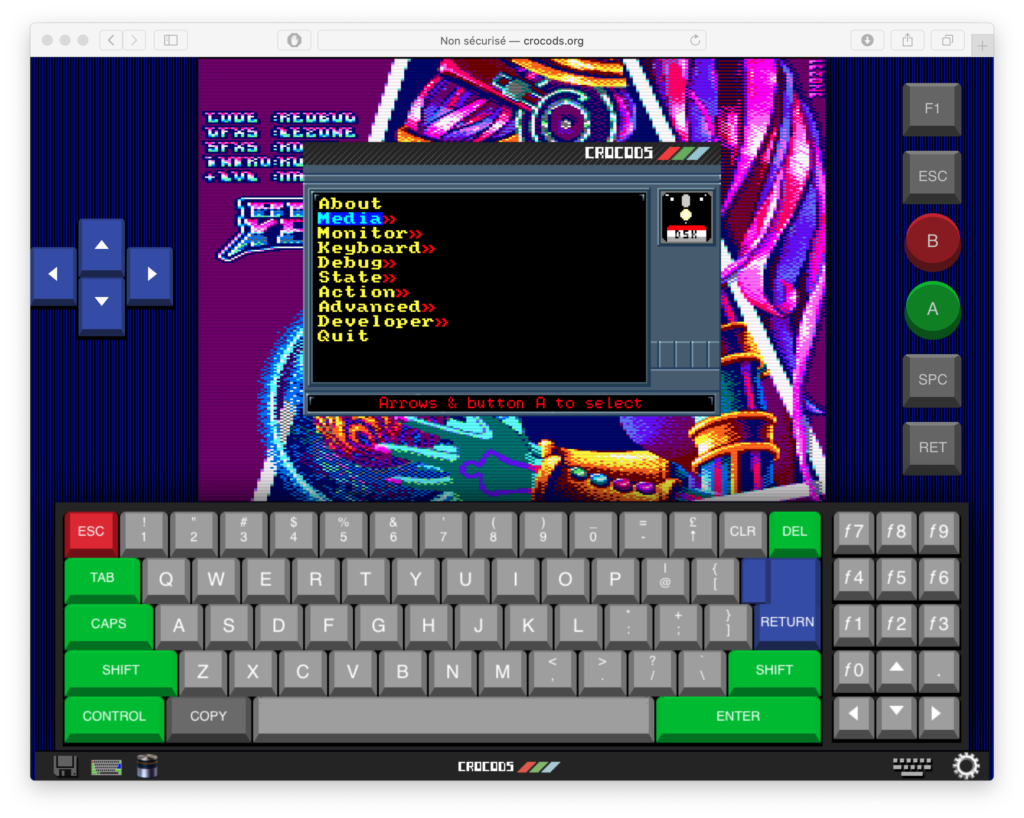Viewport: 1024px width, 818px height.
Task: Toggle the on-screen keyboard icon at bottom right
Action: tap(911, 764)
